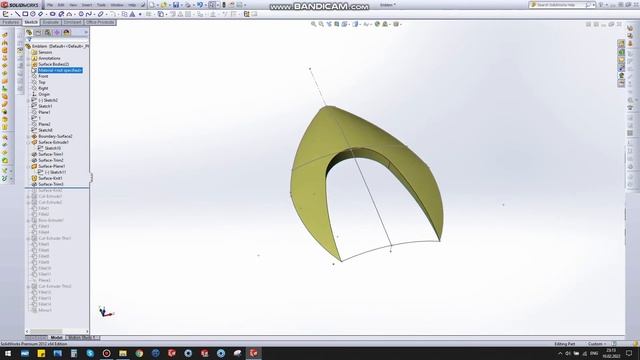640x360 pixels.
Task: Open the Skype icon in the taskbar
Action: [90, 353]
